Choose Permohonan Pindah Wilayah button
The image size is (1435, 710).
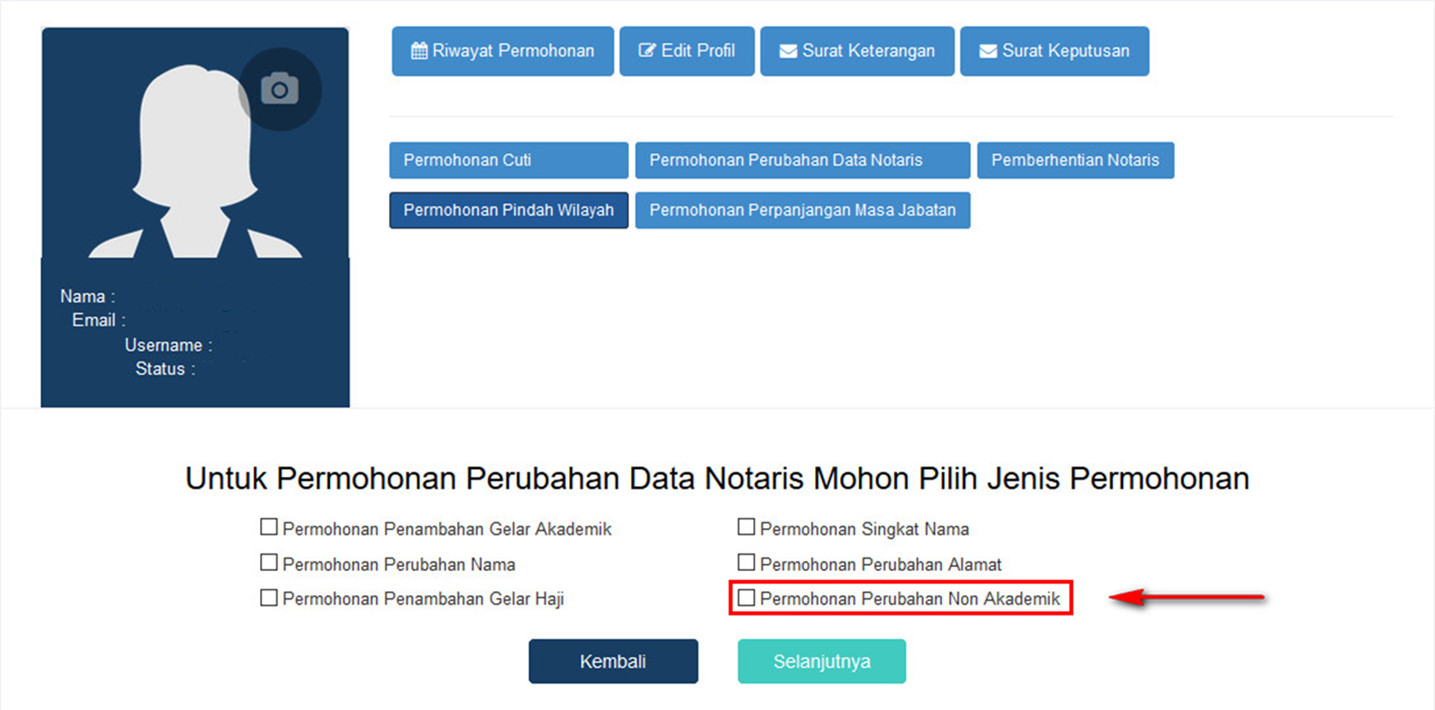coord(508,210)
